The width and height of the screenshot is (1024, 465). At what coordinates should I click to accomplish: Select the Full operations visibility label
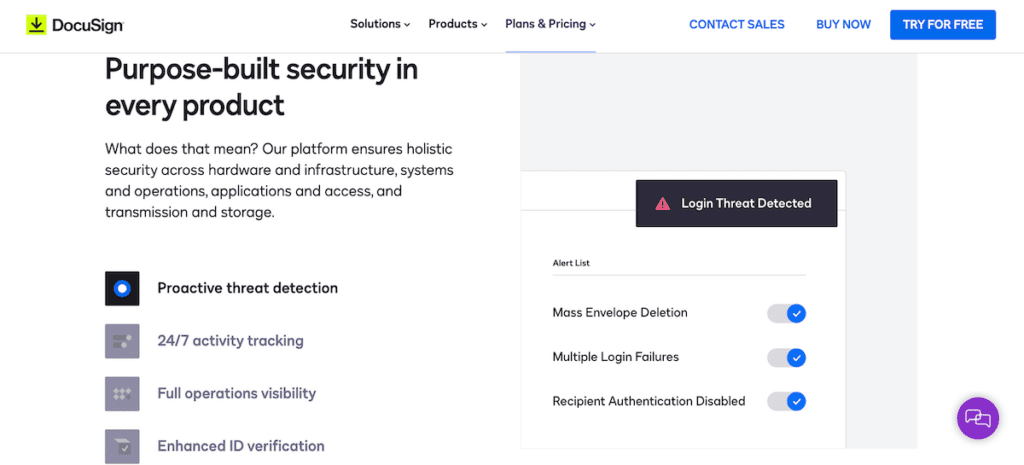pyautogui.click(x=236, y=394)
